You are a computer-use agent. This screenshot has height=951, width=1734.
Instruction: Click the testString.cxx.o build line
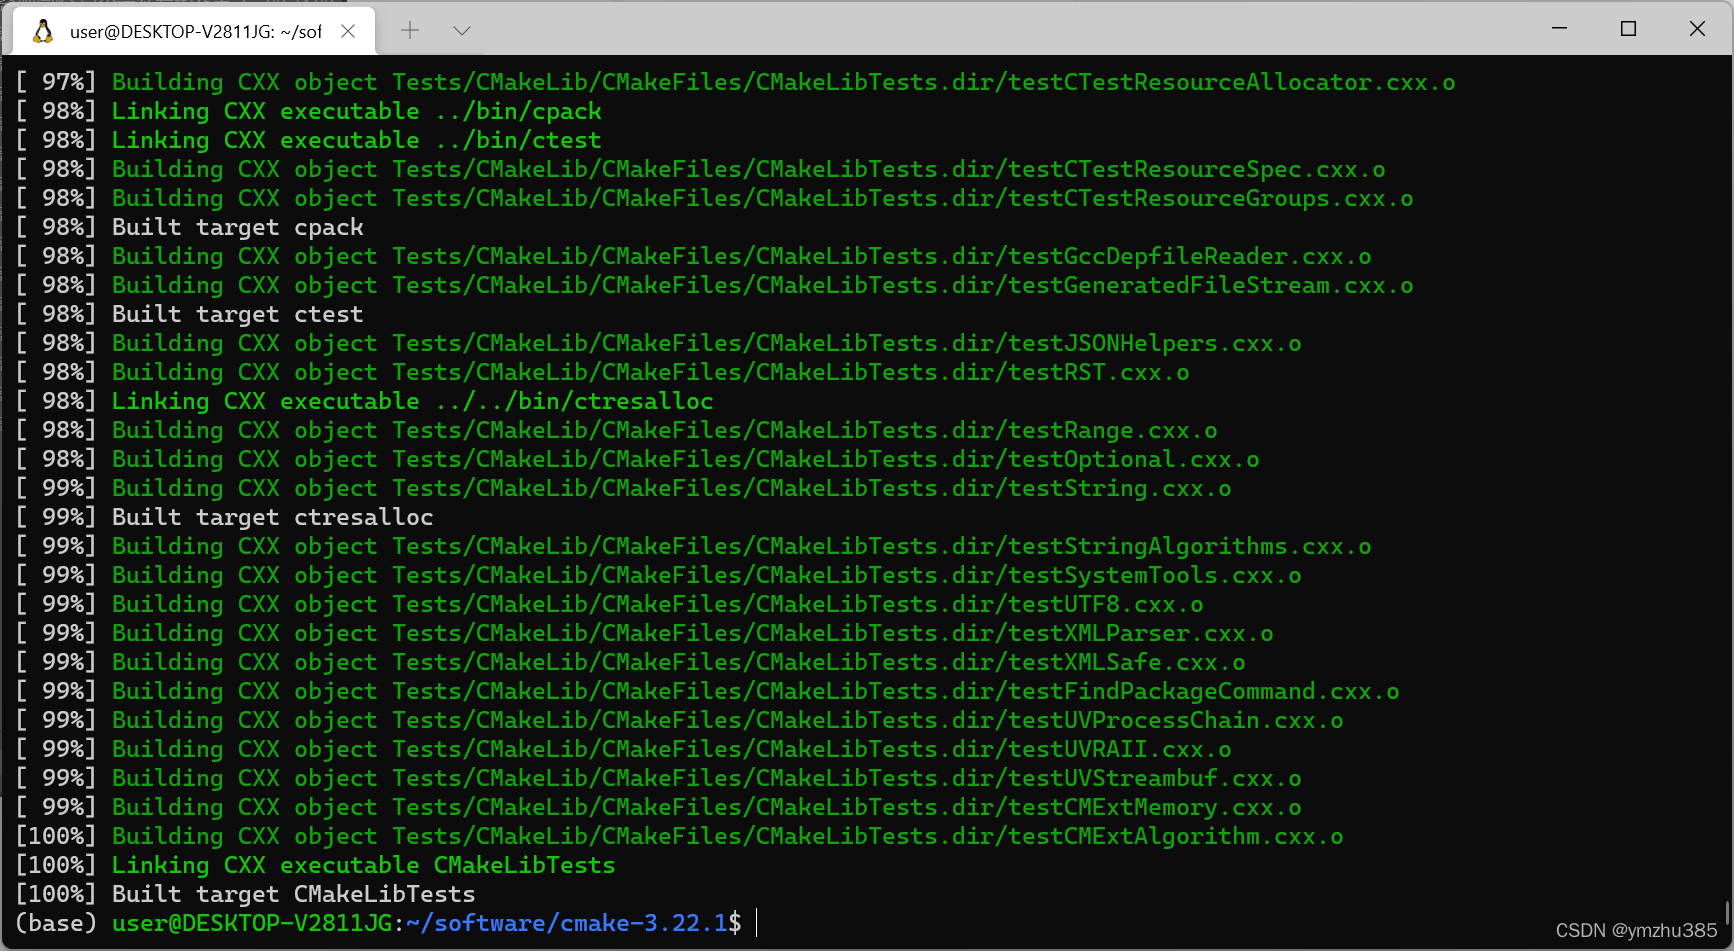624,488
